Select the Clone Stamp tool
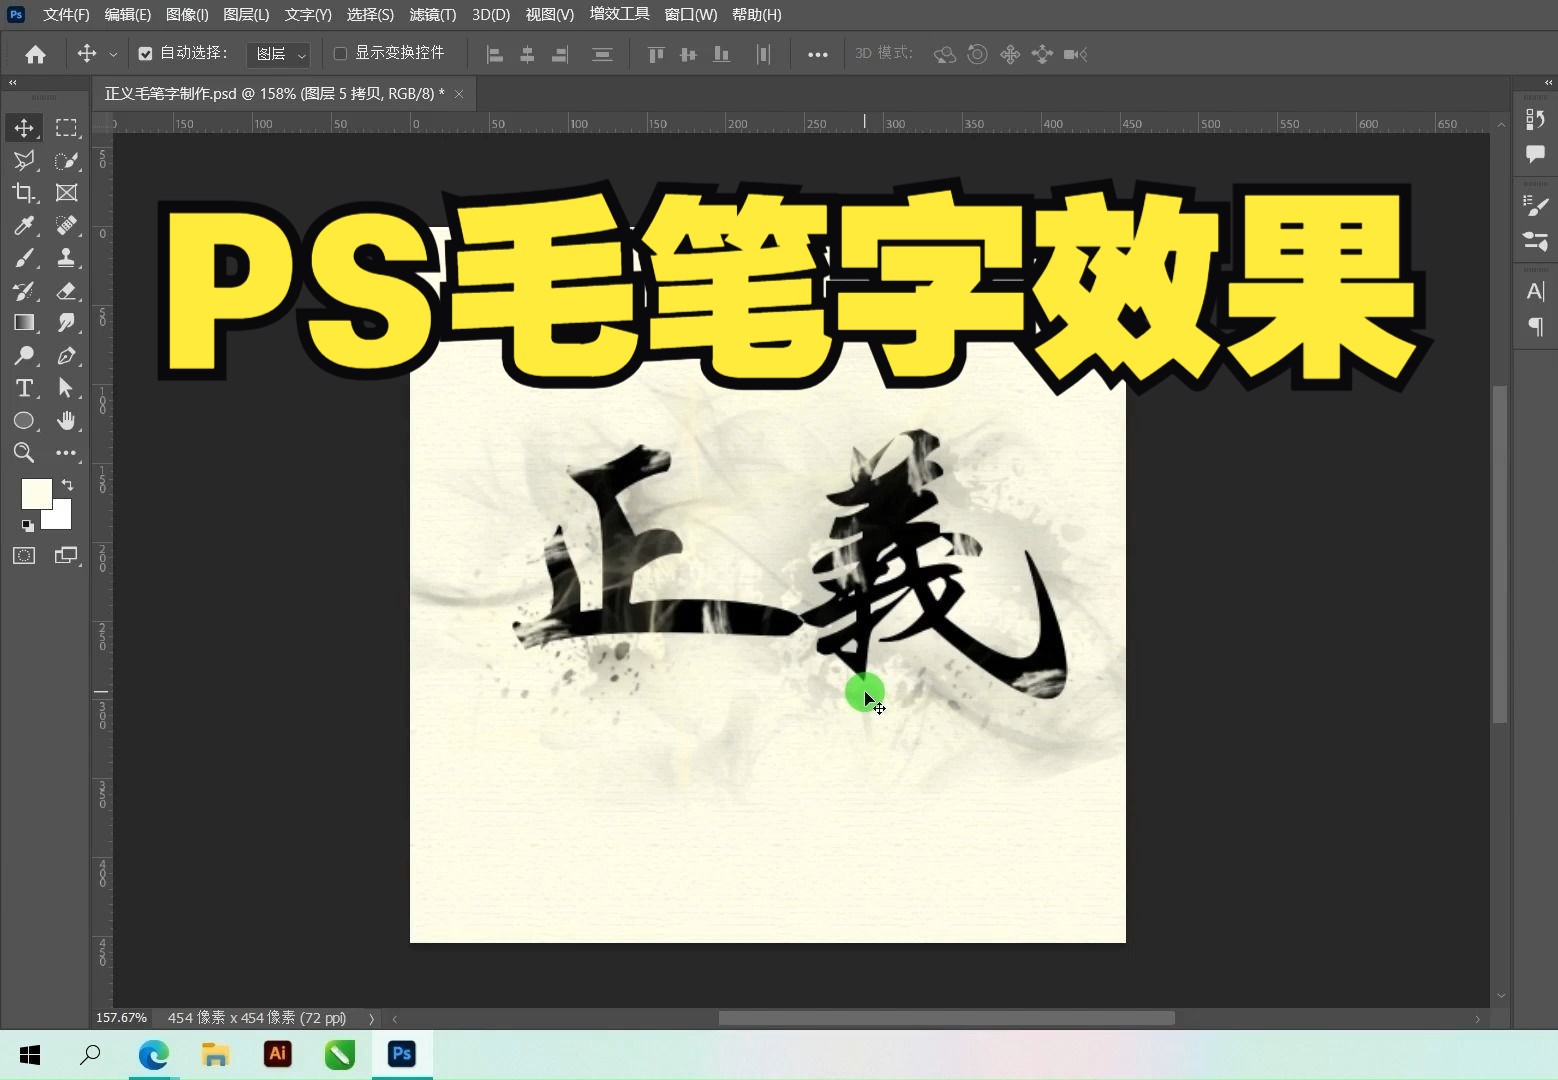 click(66, 258)
